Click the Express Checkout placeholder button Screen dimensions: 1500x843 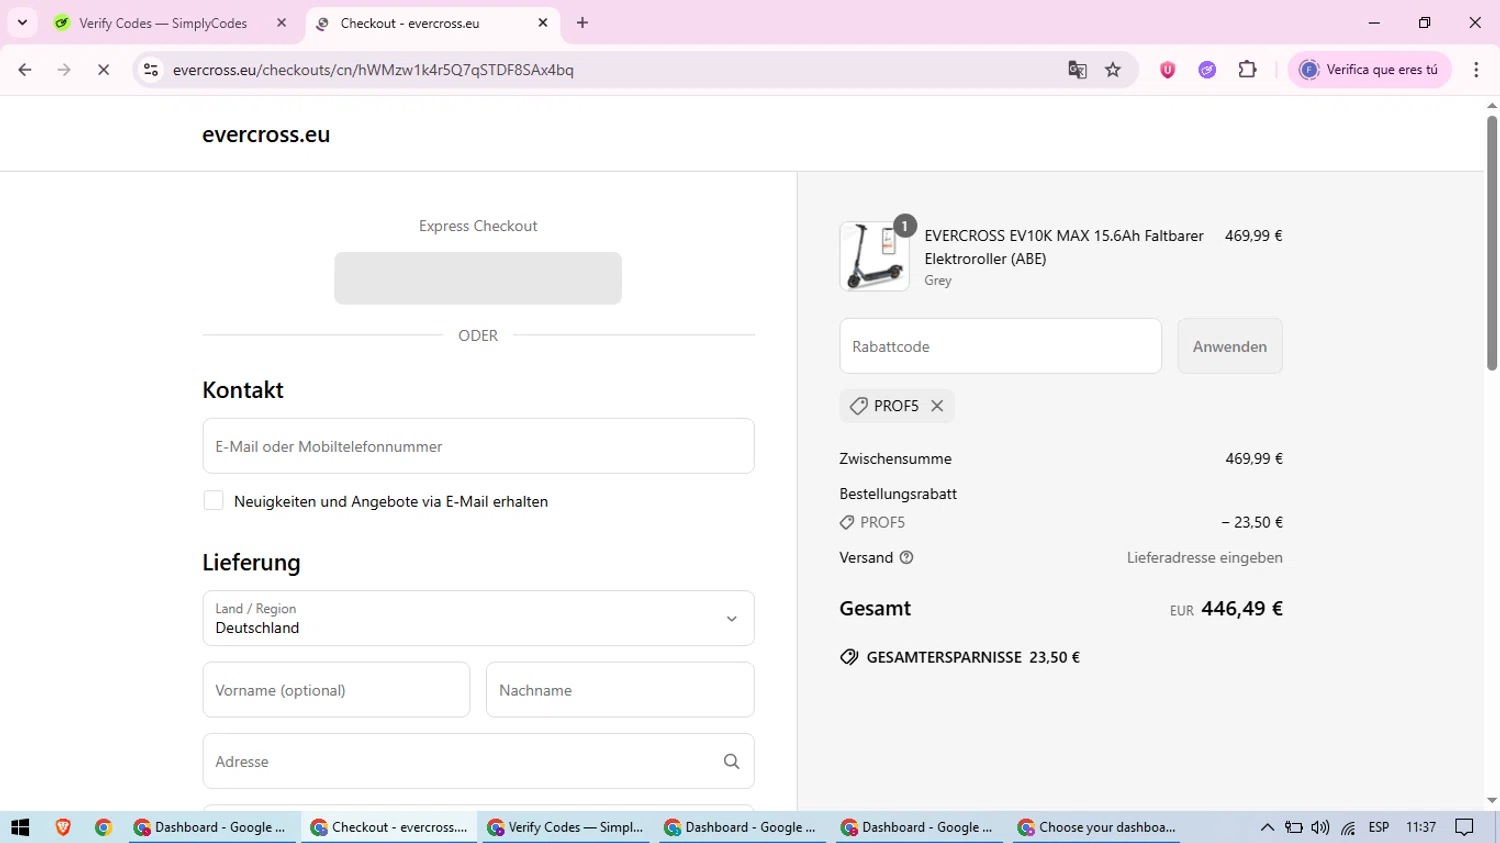pos(478,278)
